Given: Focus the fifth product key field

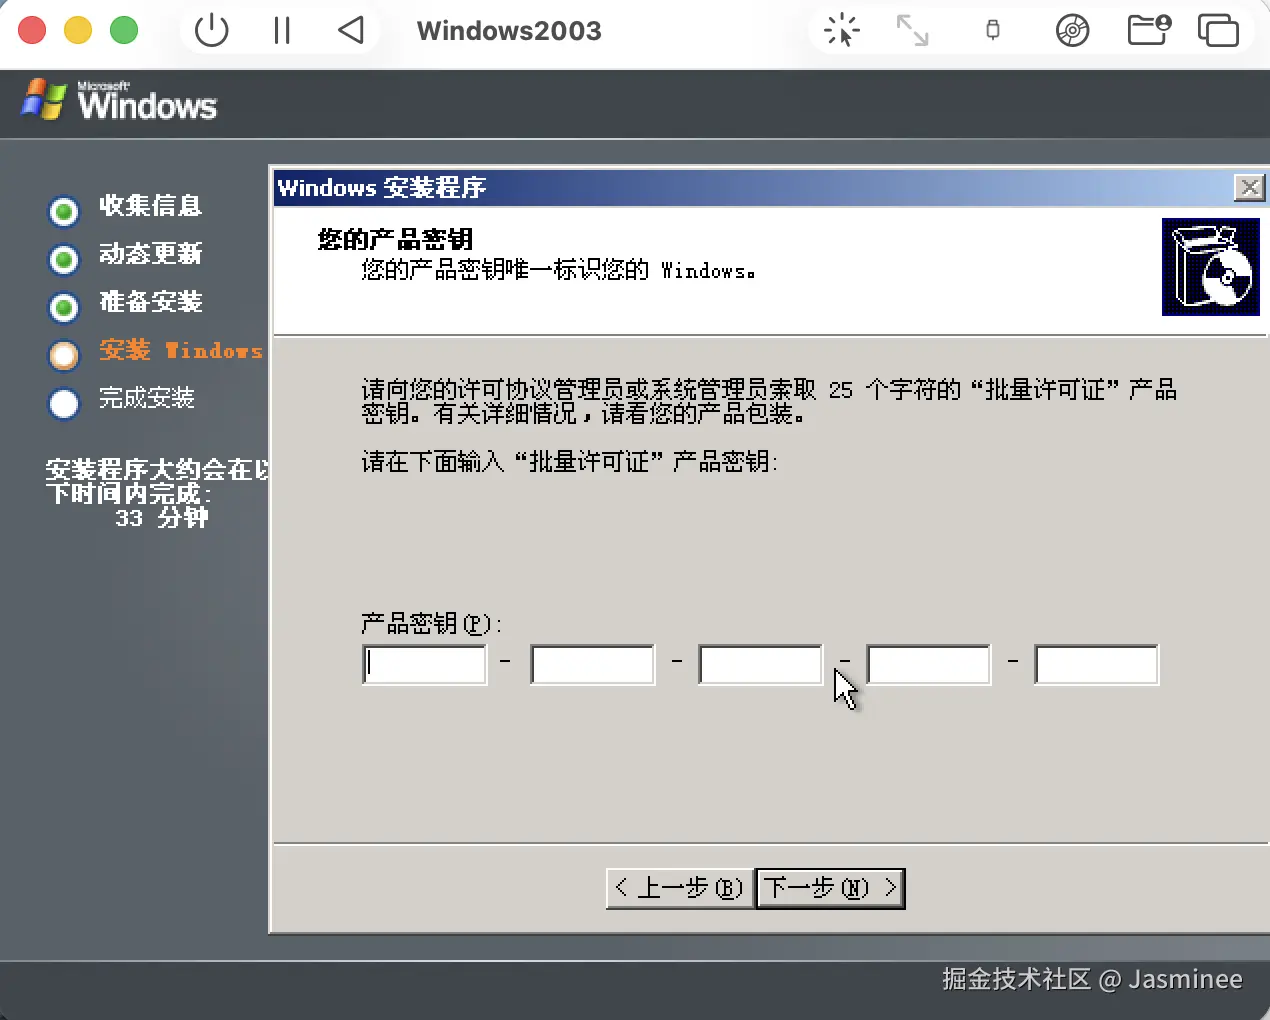Looking at the screenshot, I should pos(1097,665).
